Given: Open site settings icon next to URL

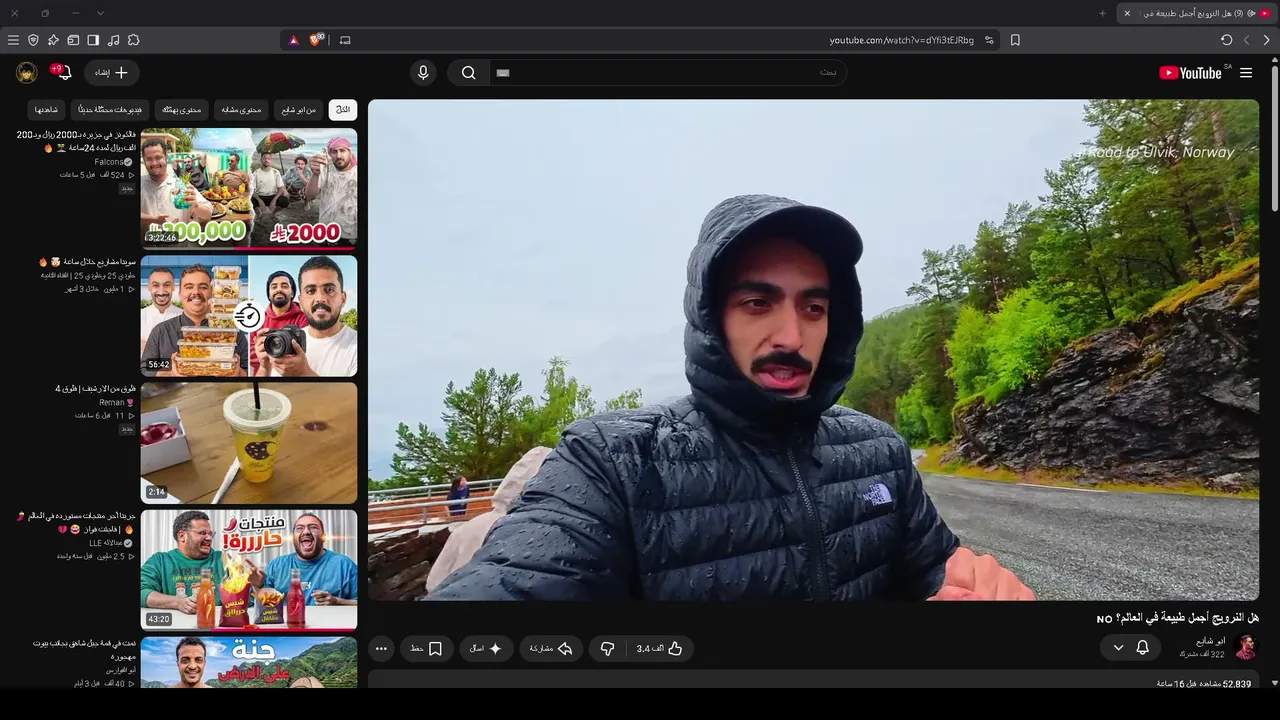Looking at the screenshot, I should pyautogui.click(x=989, y=40).
